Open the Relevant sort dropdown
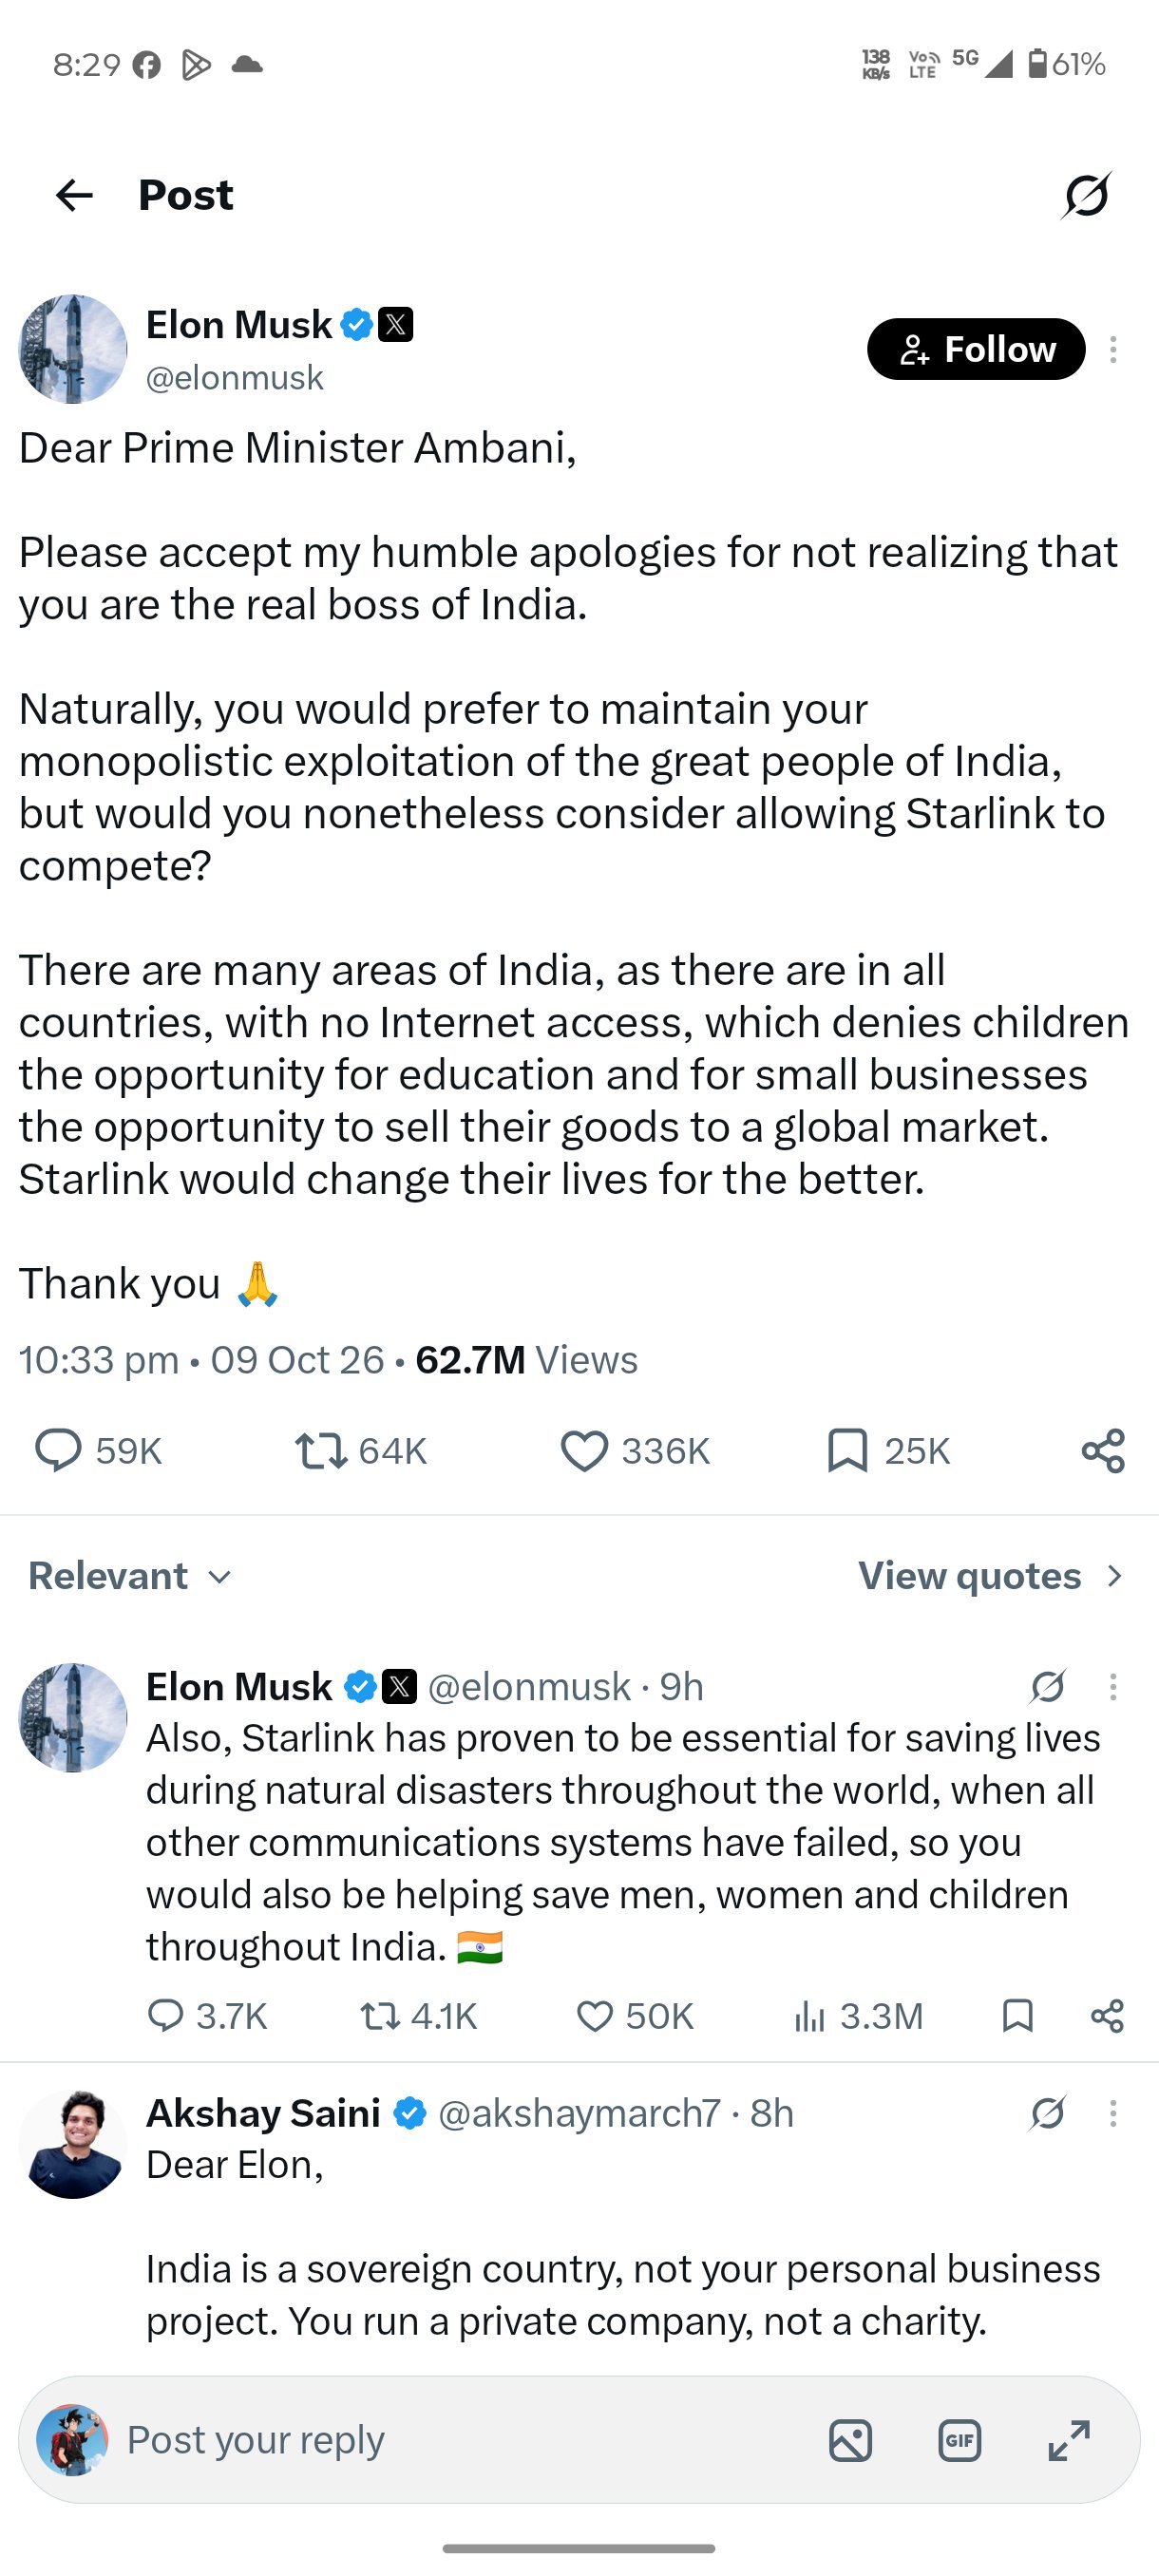Screen dimensions: 1159x2576 point(130,1576)
